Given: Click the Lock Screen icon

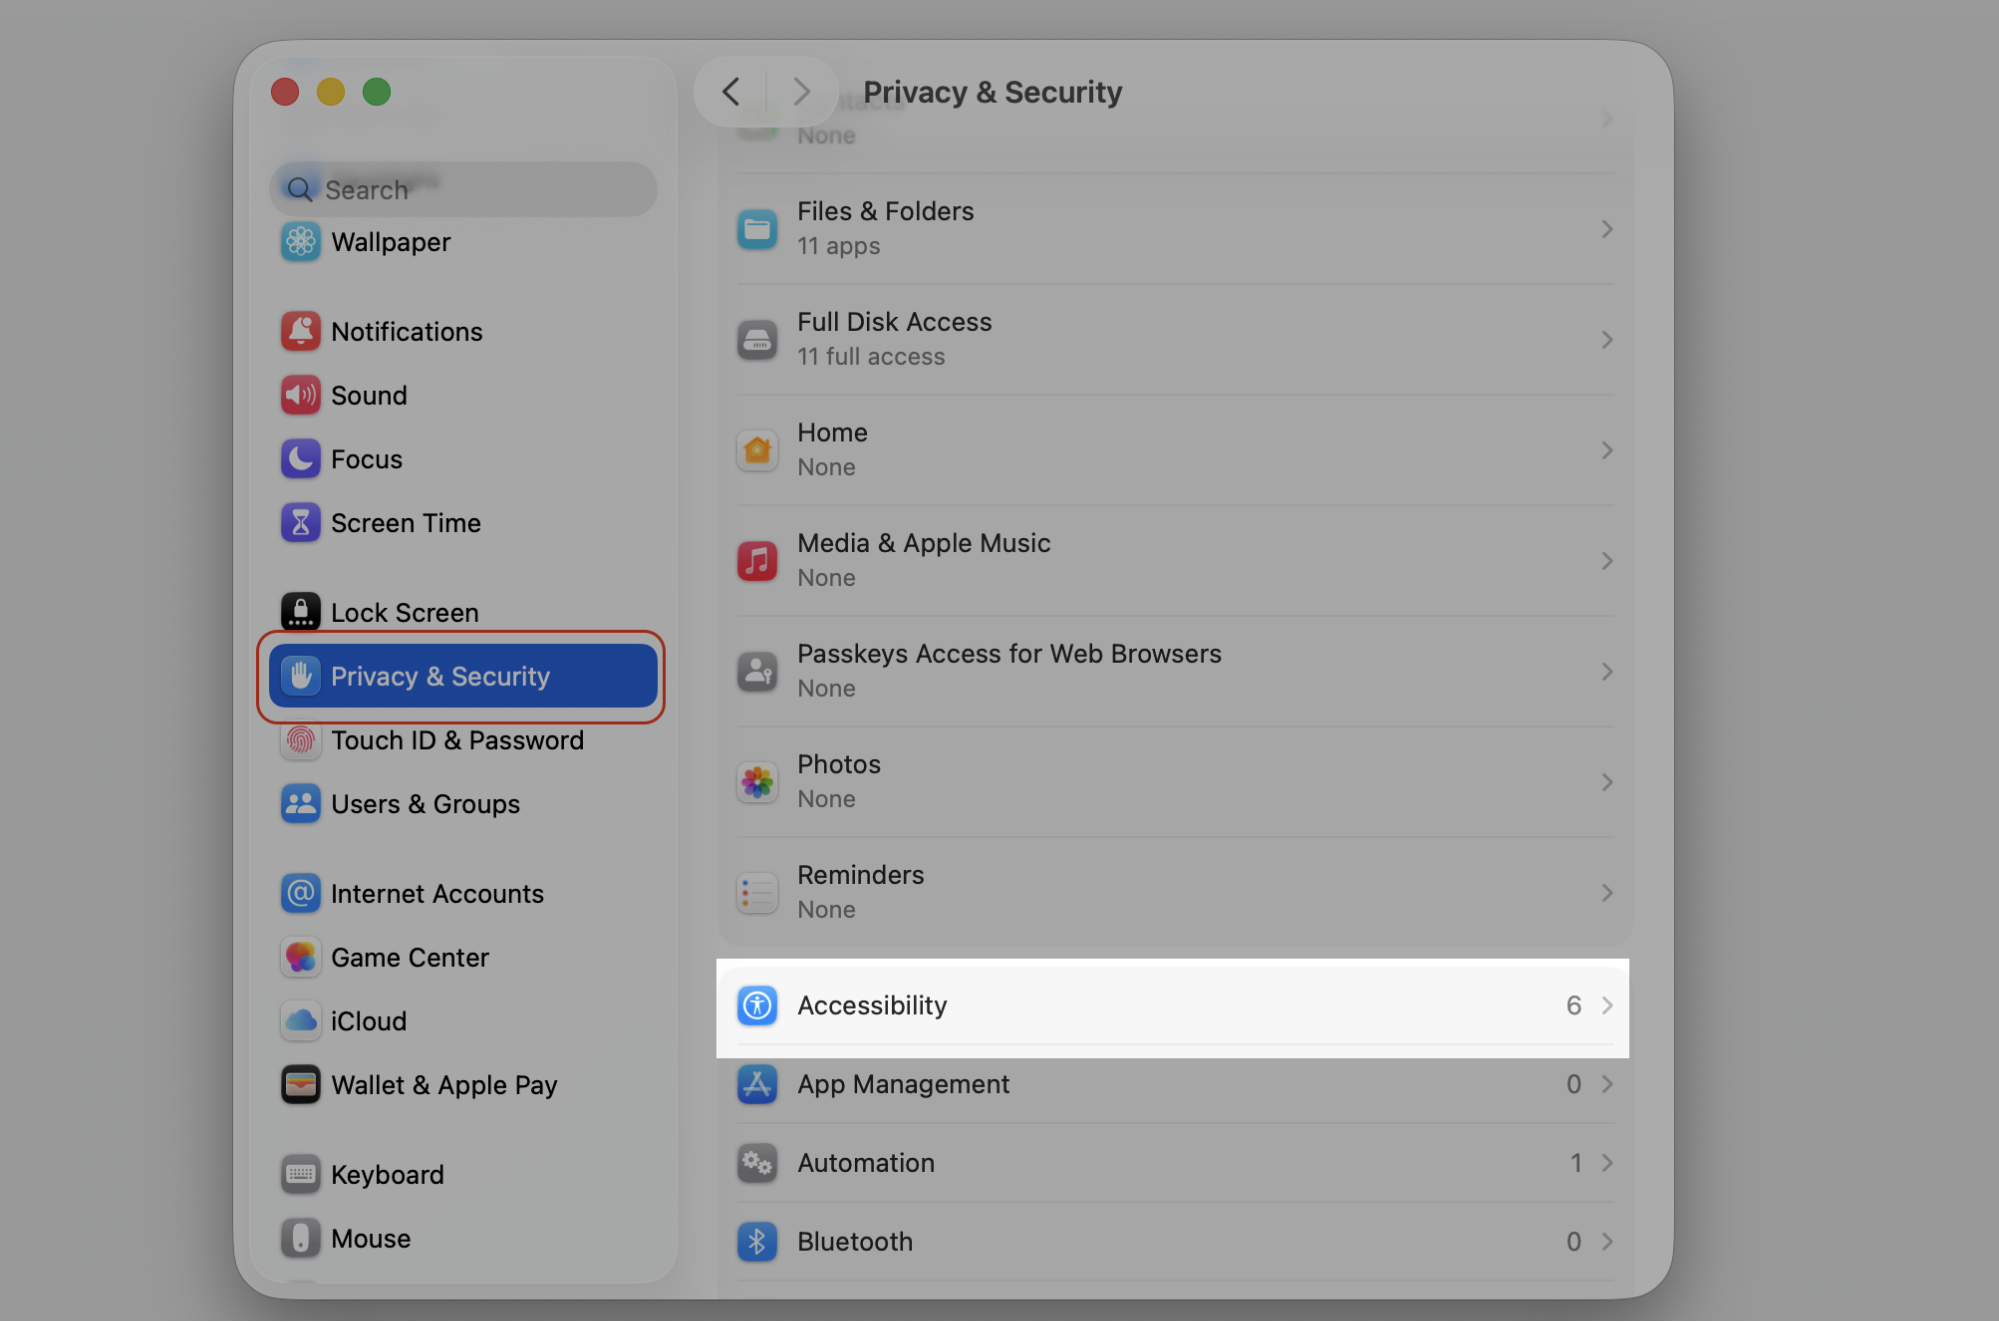Looking at the screenshot, I should click(300, 612).
